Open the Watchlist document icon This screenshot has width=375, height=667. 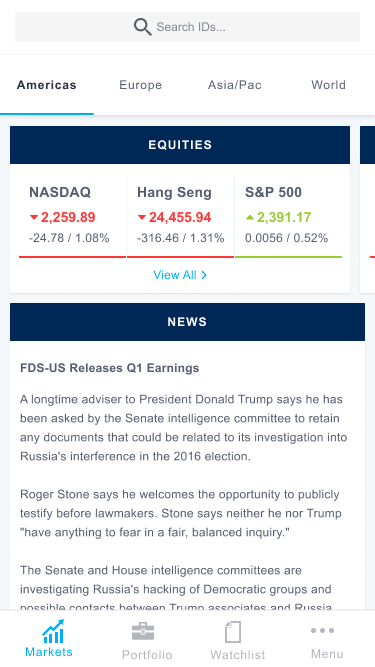pyautogui.click(x=233, y=632)
